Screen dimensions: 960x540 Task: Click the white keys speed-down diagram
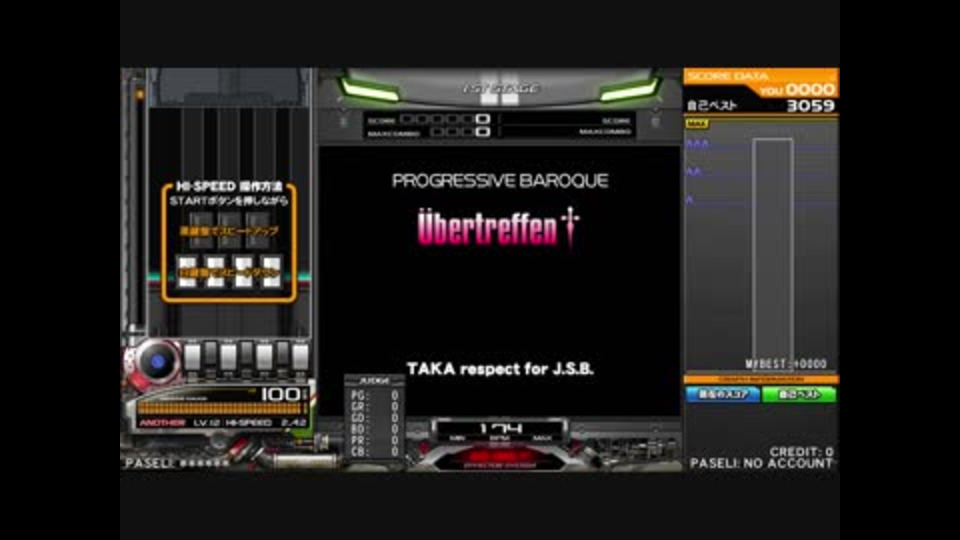[x=229, y=271]
